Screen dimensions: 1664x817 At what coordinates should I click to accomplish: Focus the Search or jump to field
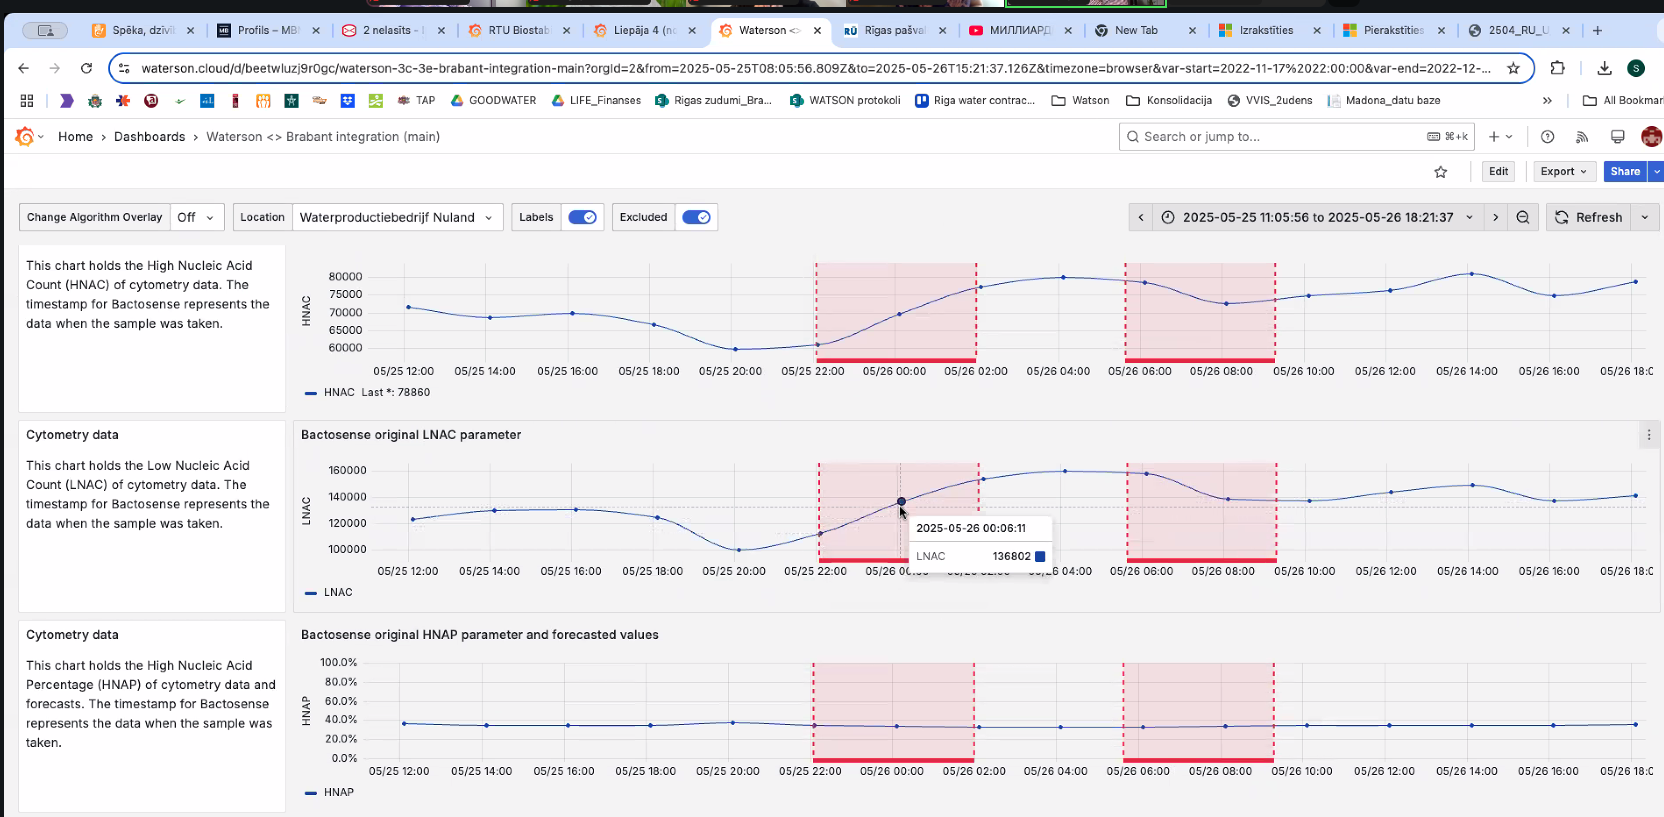click(1297, 137)
